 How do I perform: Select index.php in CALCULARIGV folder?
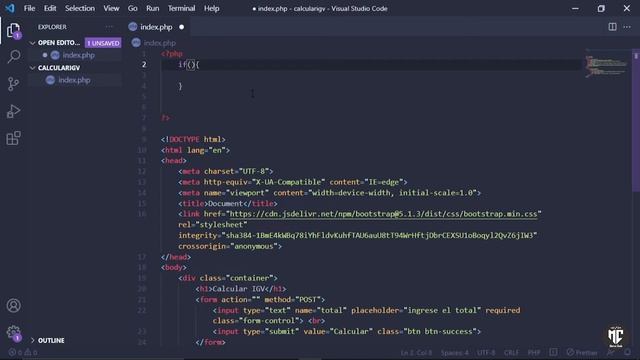pos(74,80)
